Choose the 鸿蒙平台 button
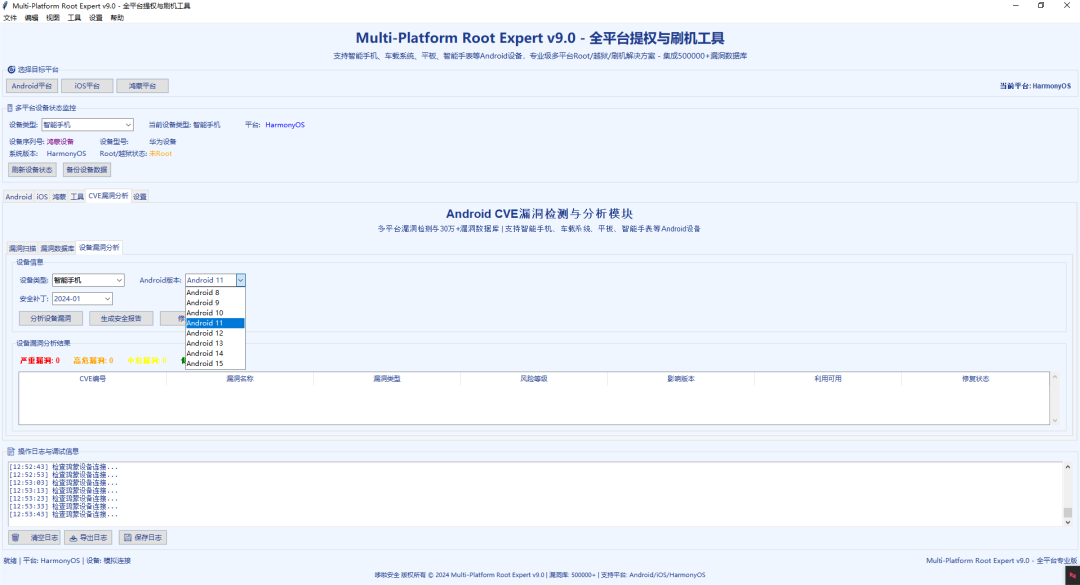The image size is (1080, 585). (143, 86)
